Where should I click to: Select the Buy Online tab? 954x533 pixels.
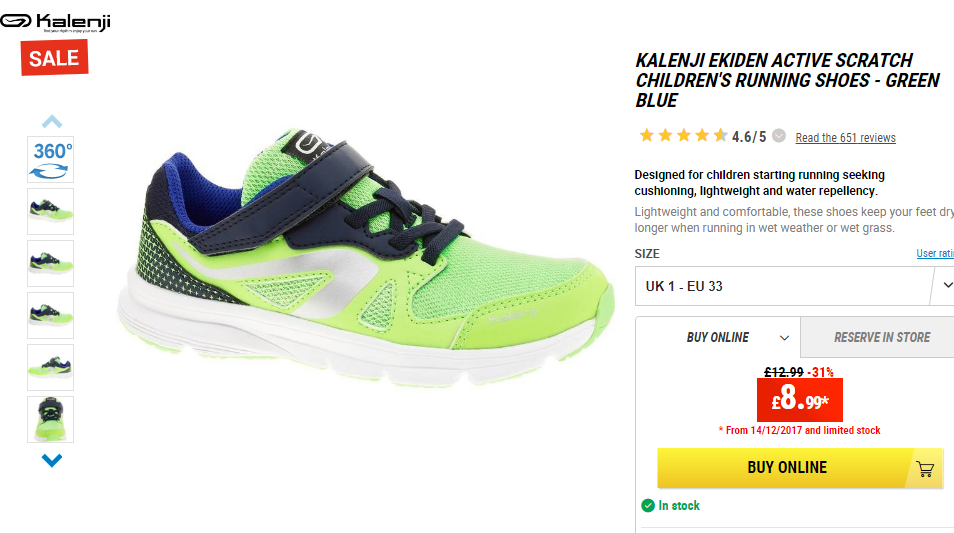tap(718, 337)
